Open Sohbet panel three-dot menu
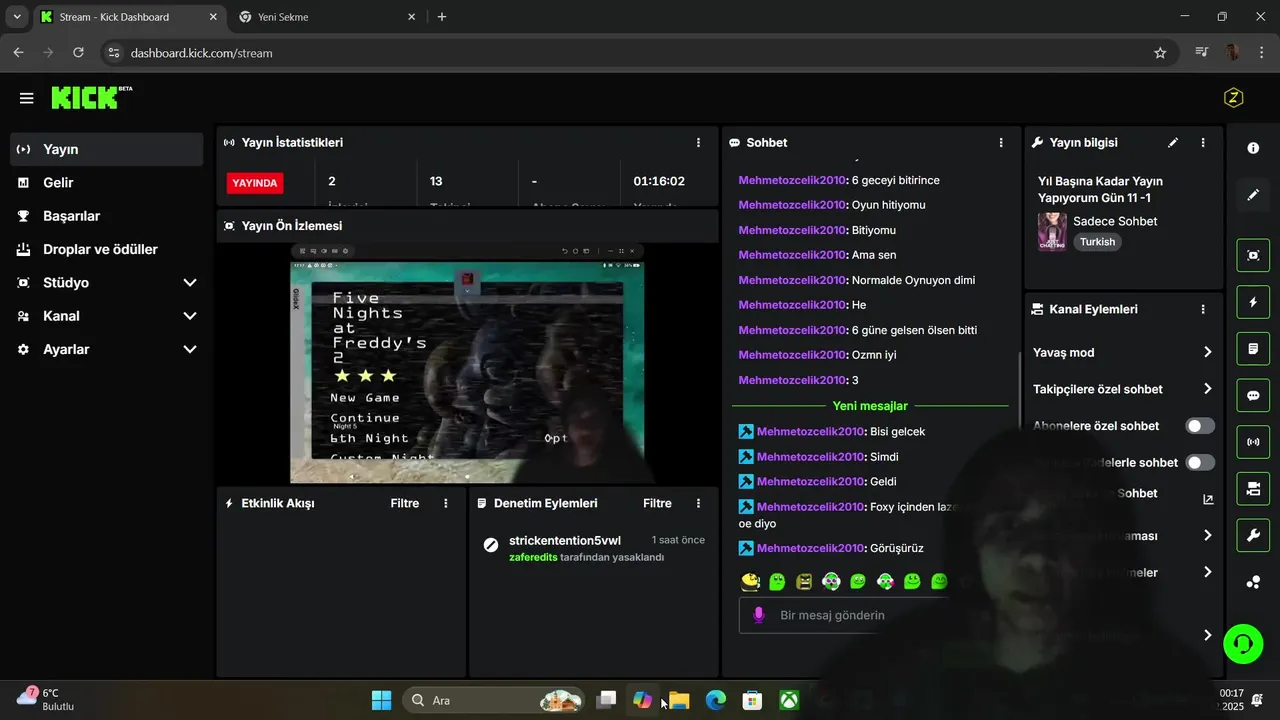The image size is (1280, 720). [x=1001, y=143]
